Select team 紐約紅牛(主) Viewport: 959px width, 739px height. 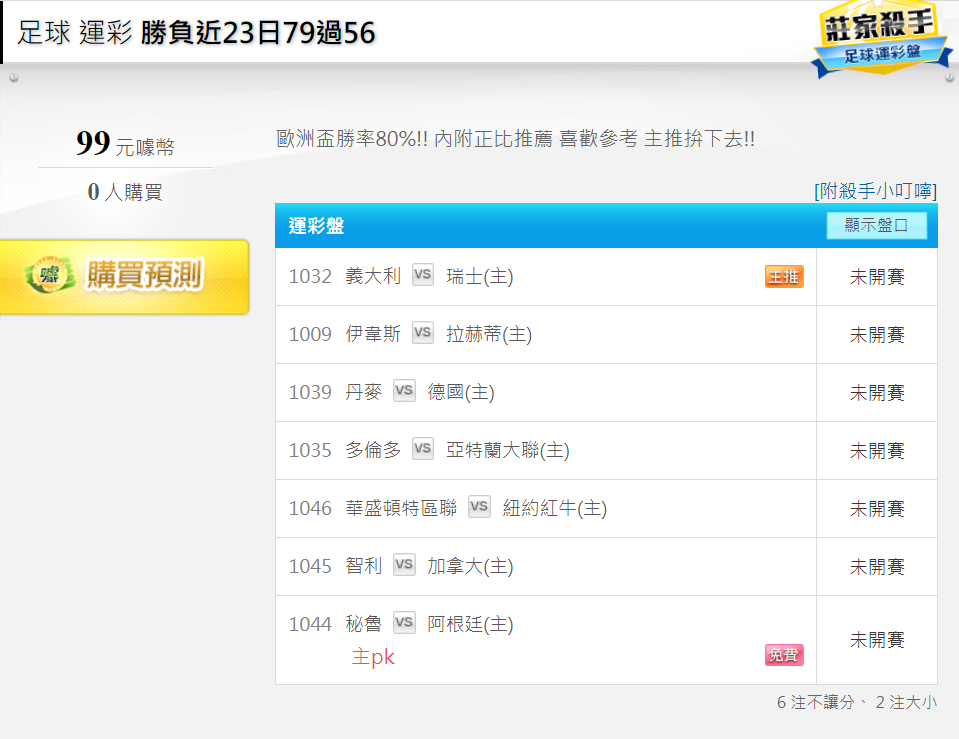click(555, 508)
